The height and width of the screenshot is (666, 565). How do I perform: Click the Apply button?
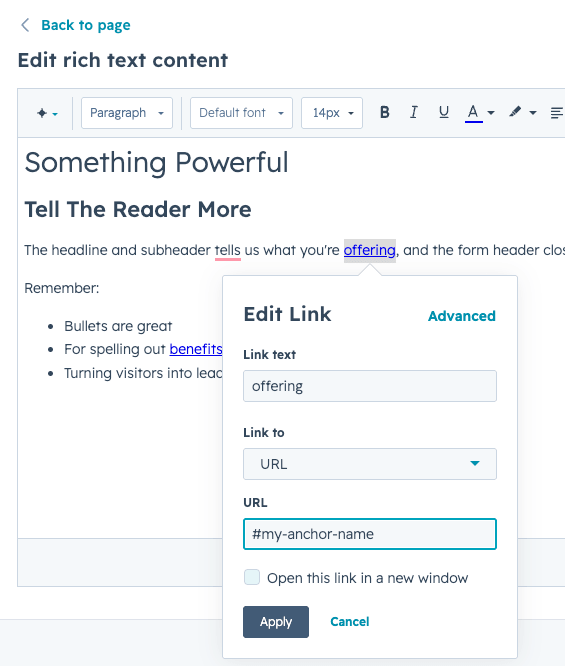tap(276, 621)
